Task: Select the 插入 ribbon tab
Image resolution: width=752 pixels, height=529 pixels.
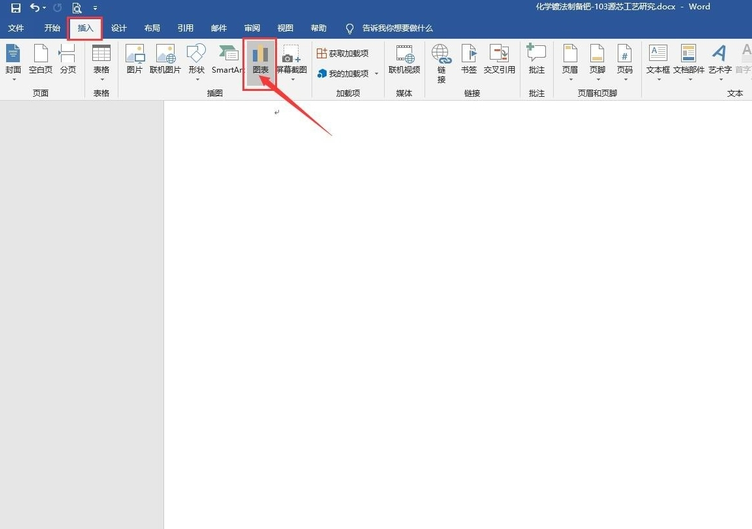Action: click(85, 28)
